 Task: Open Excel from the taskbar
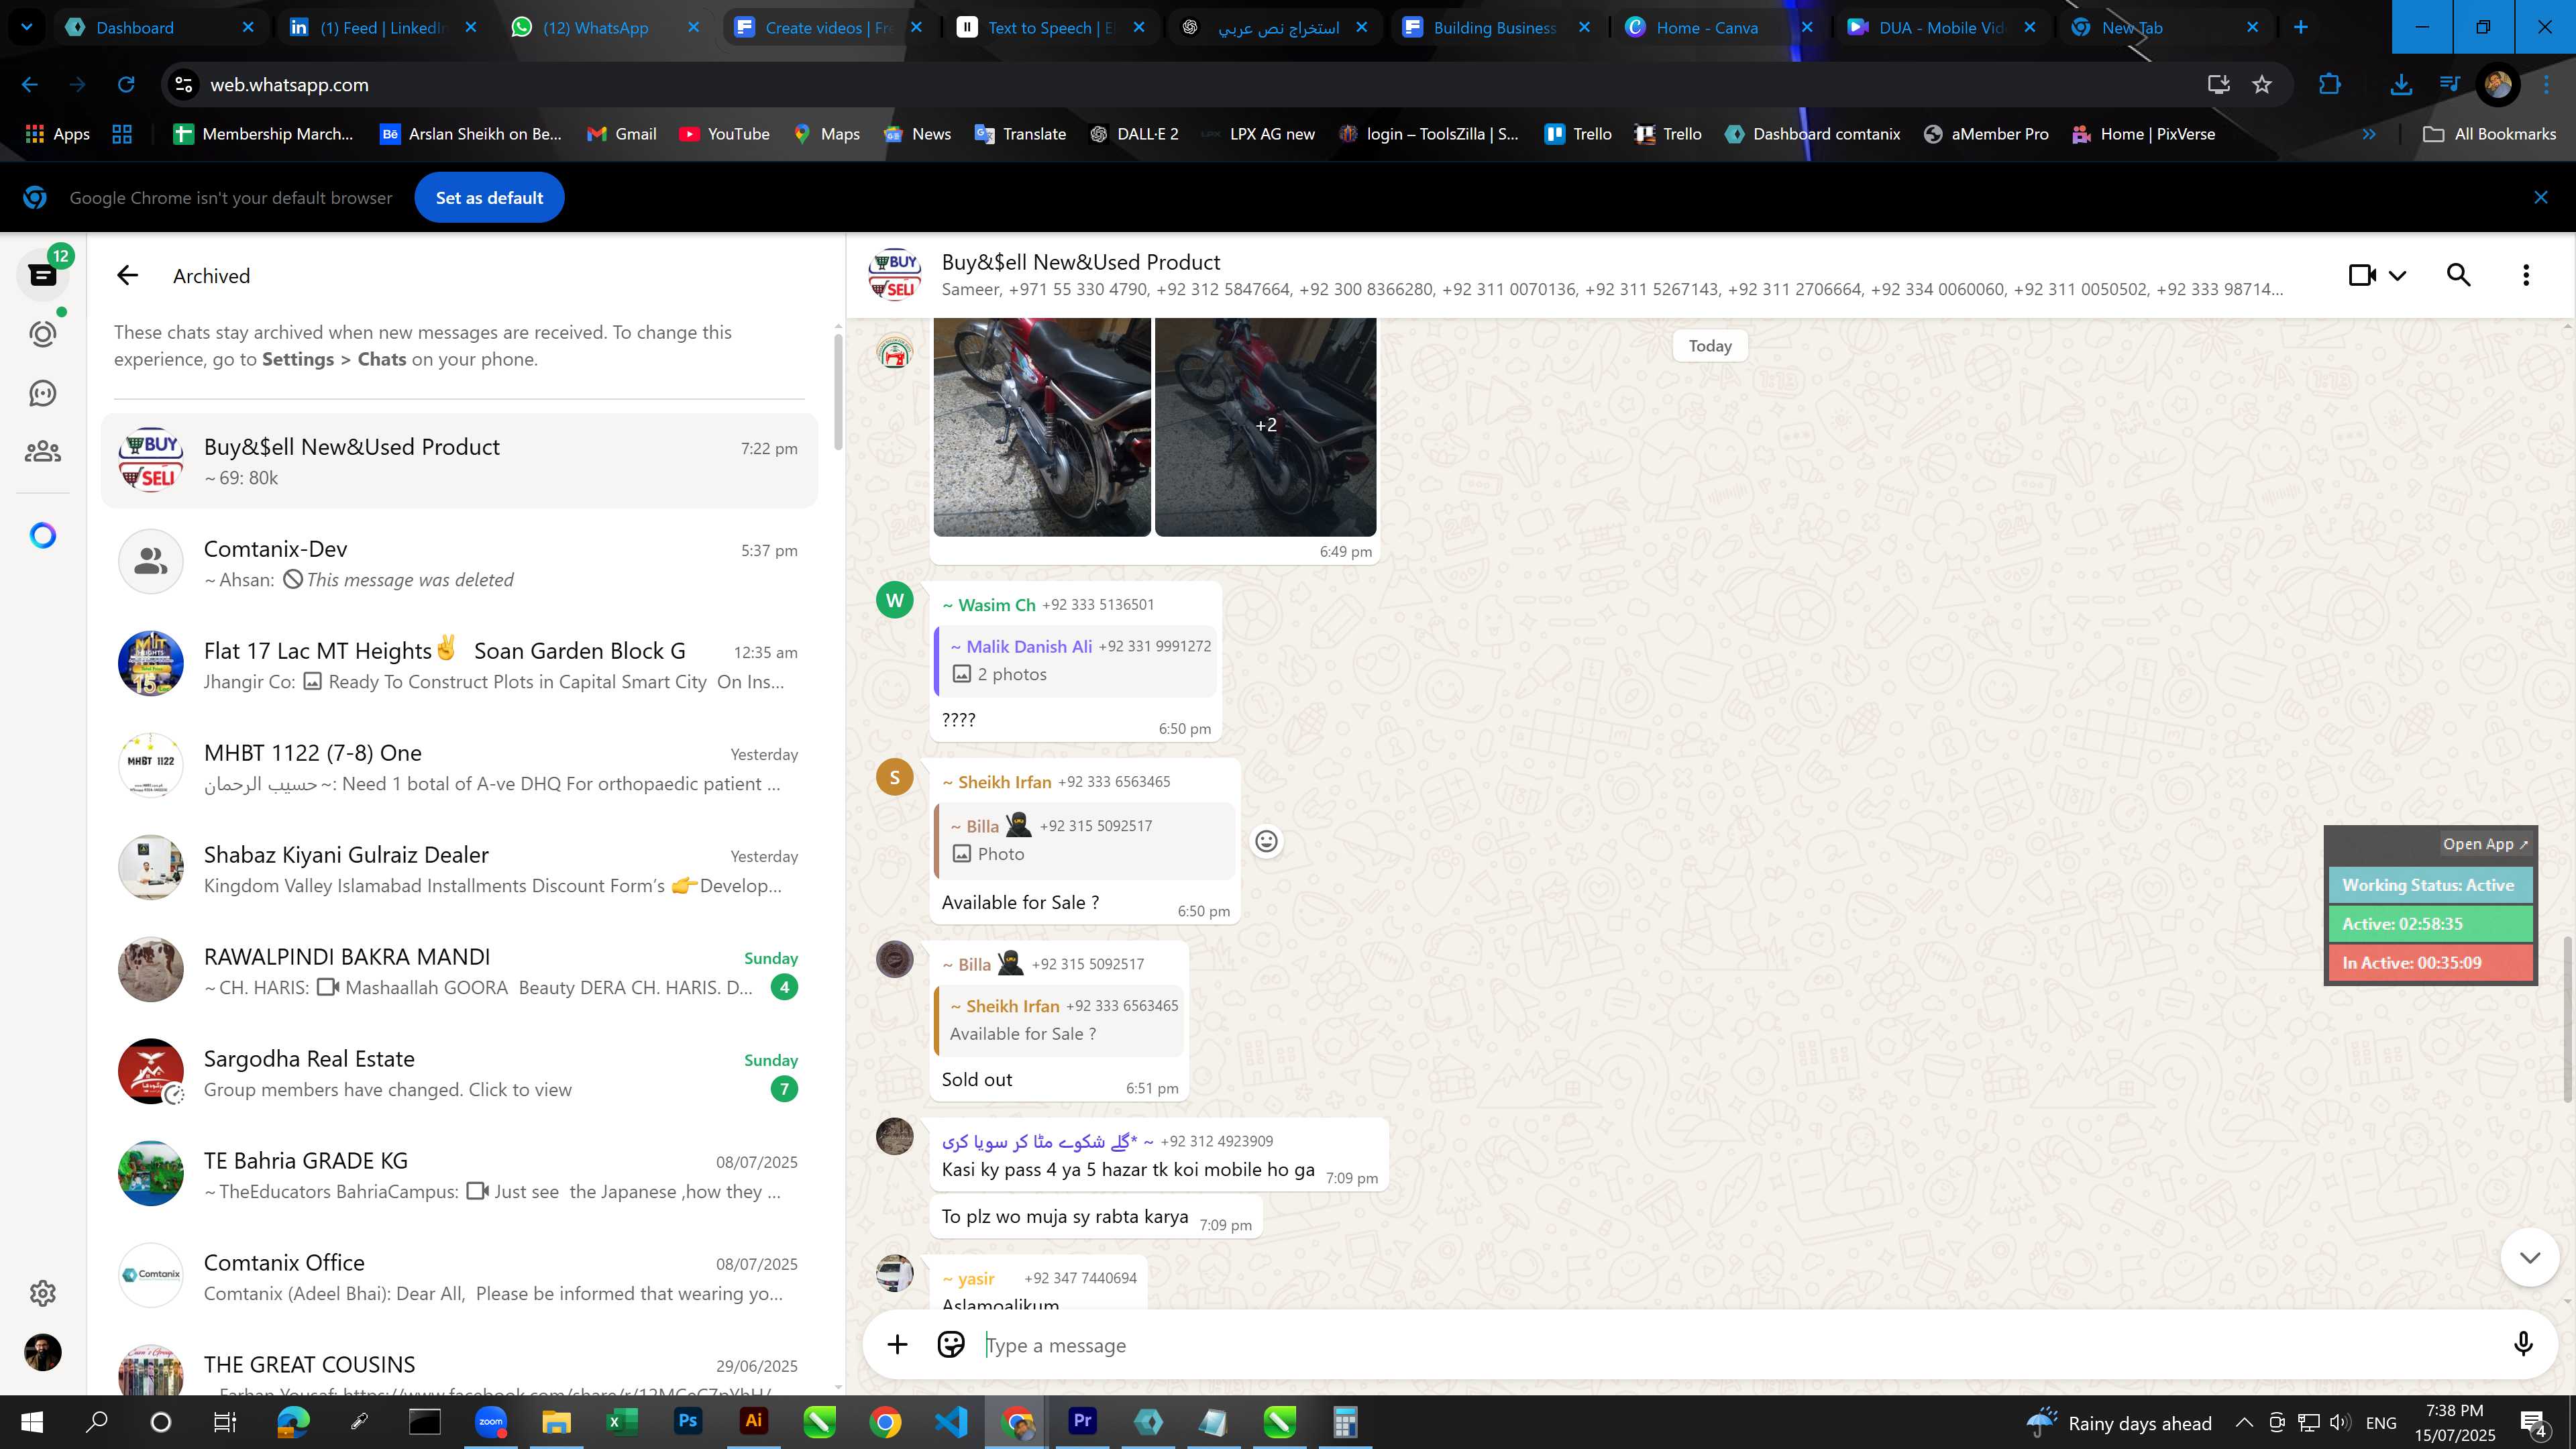622,1421
